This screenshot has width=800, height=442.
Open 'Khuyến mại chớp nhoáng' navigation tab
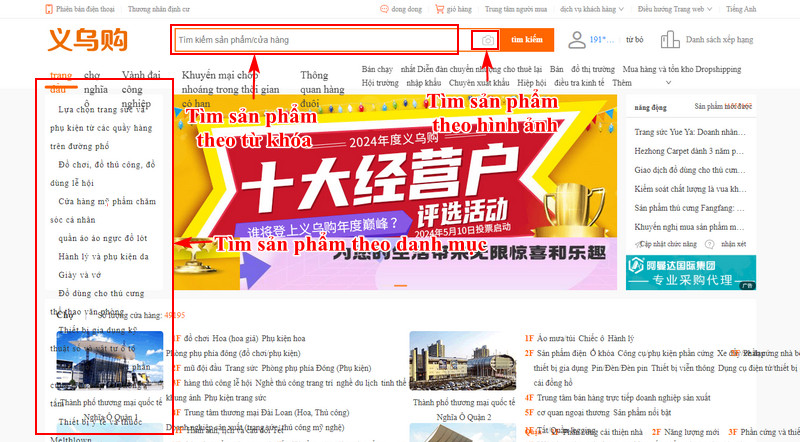coord(230,89)
